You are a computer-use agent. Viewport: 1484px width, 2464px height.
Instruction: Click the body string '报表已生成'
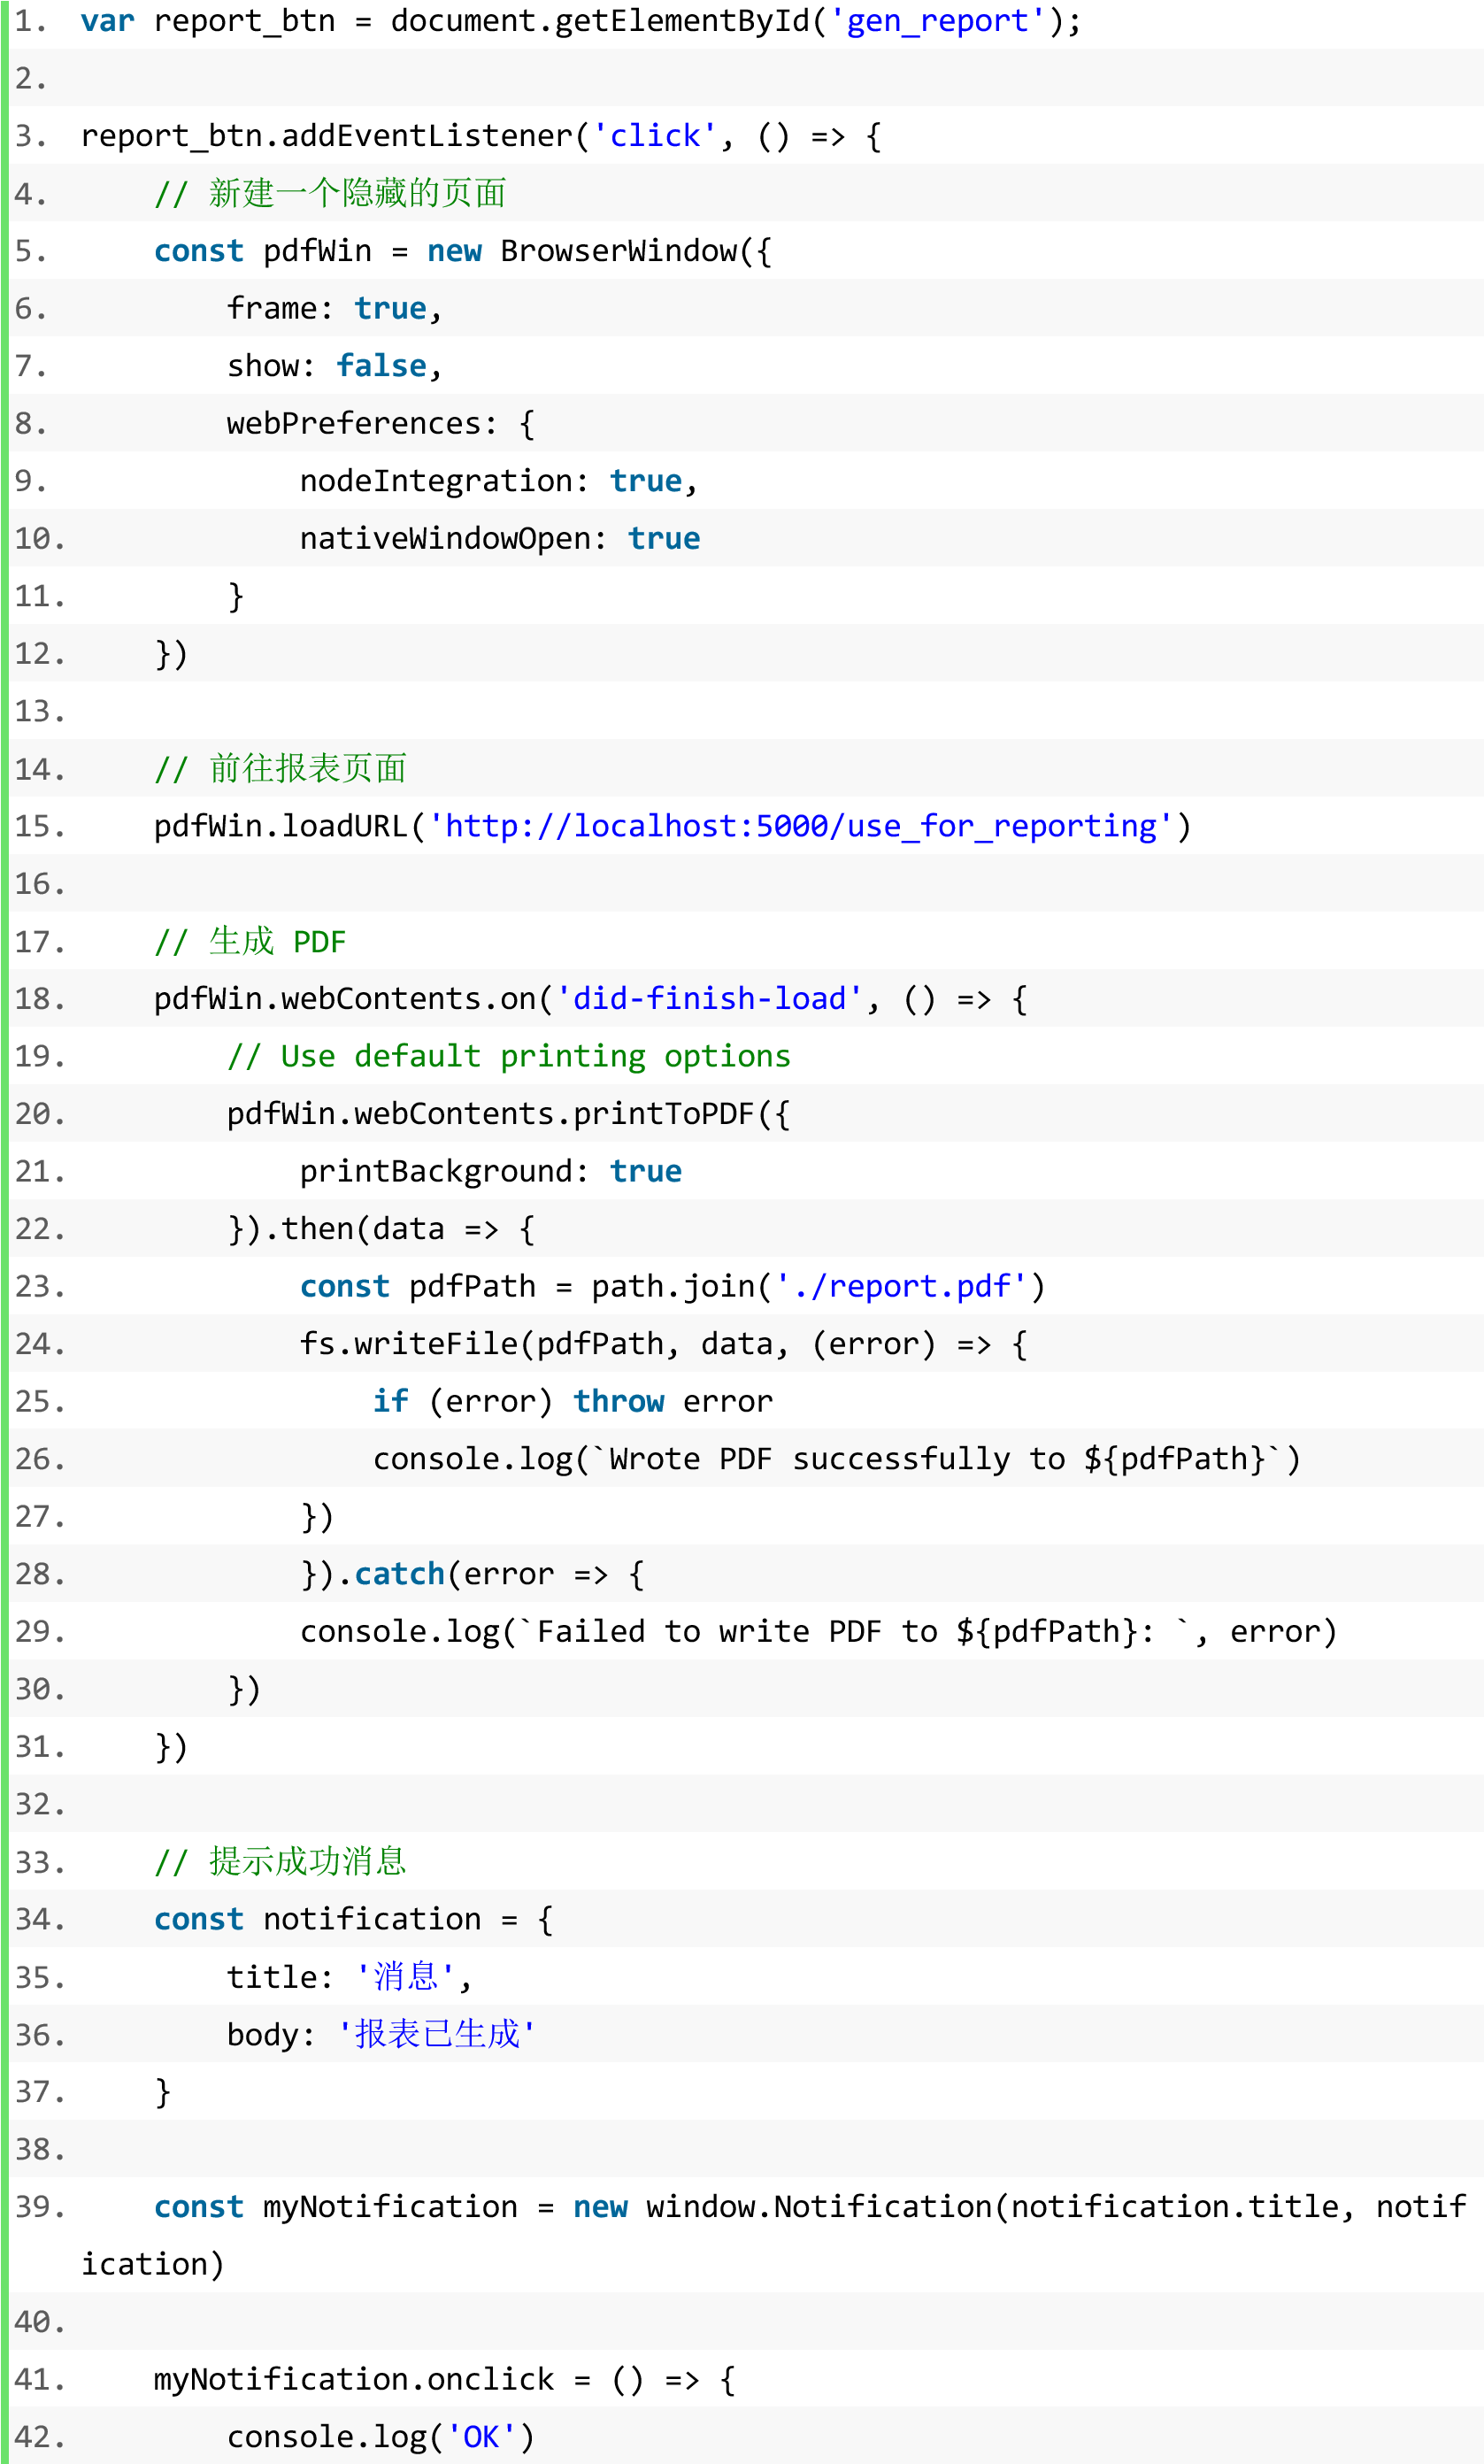point(436,2035)
